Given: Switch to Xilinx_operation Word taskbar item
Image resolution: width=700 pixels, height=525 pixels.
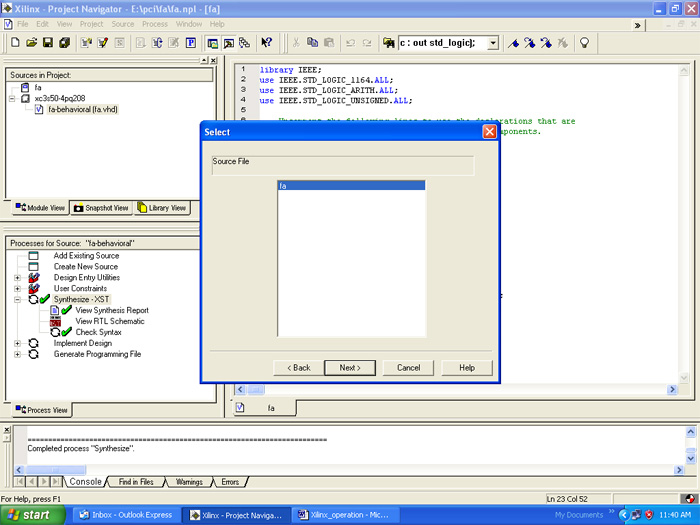Looking at the screenshot, I should click(345, 515).
